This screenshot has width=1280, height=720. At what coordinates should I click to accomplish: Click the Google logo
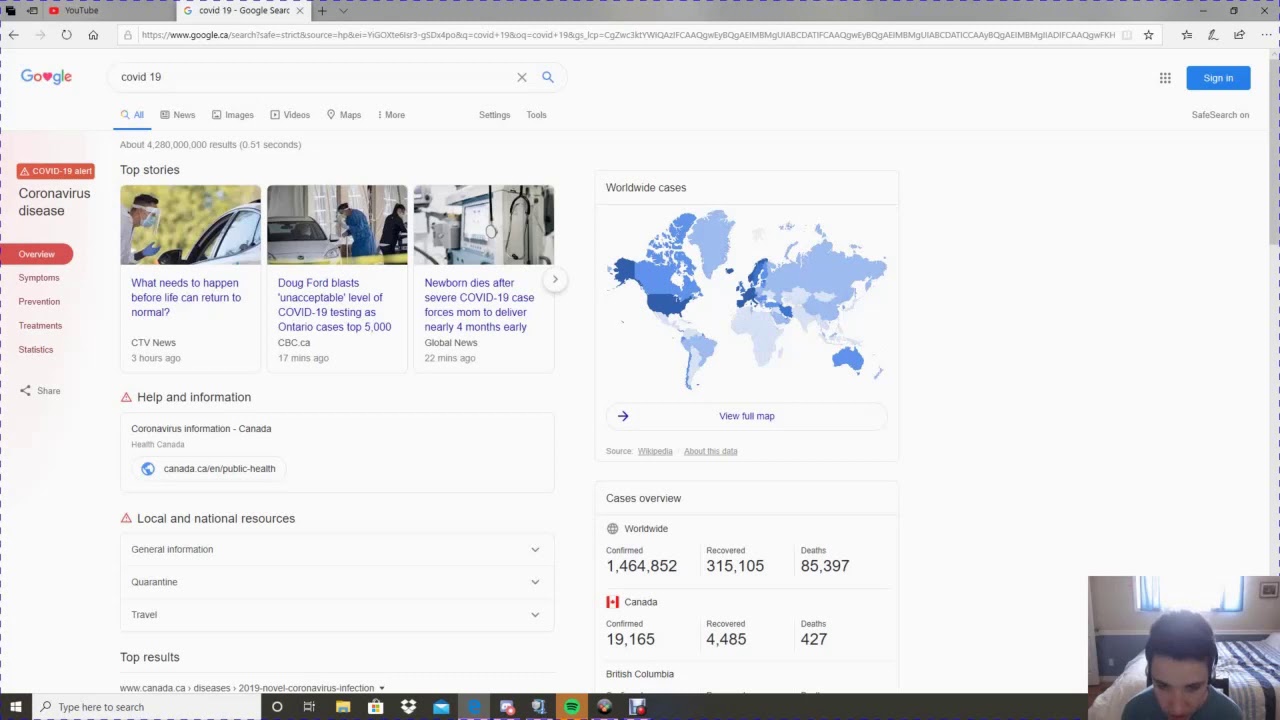(46, 77)
